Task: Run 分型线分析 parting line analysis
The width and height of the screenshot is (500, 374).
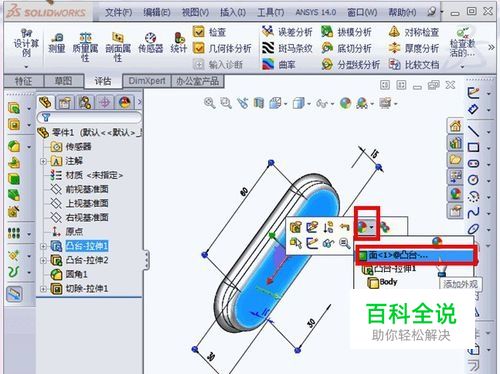Action: [x=350, y=64]
